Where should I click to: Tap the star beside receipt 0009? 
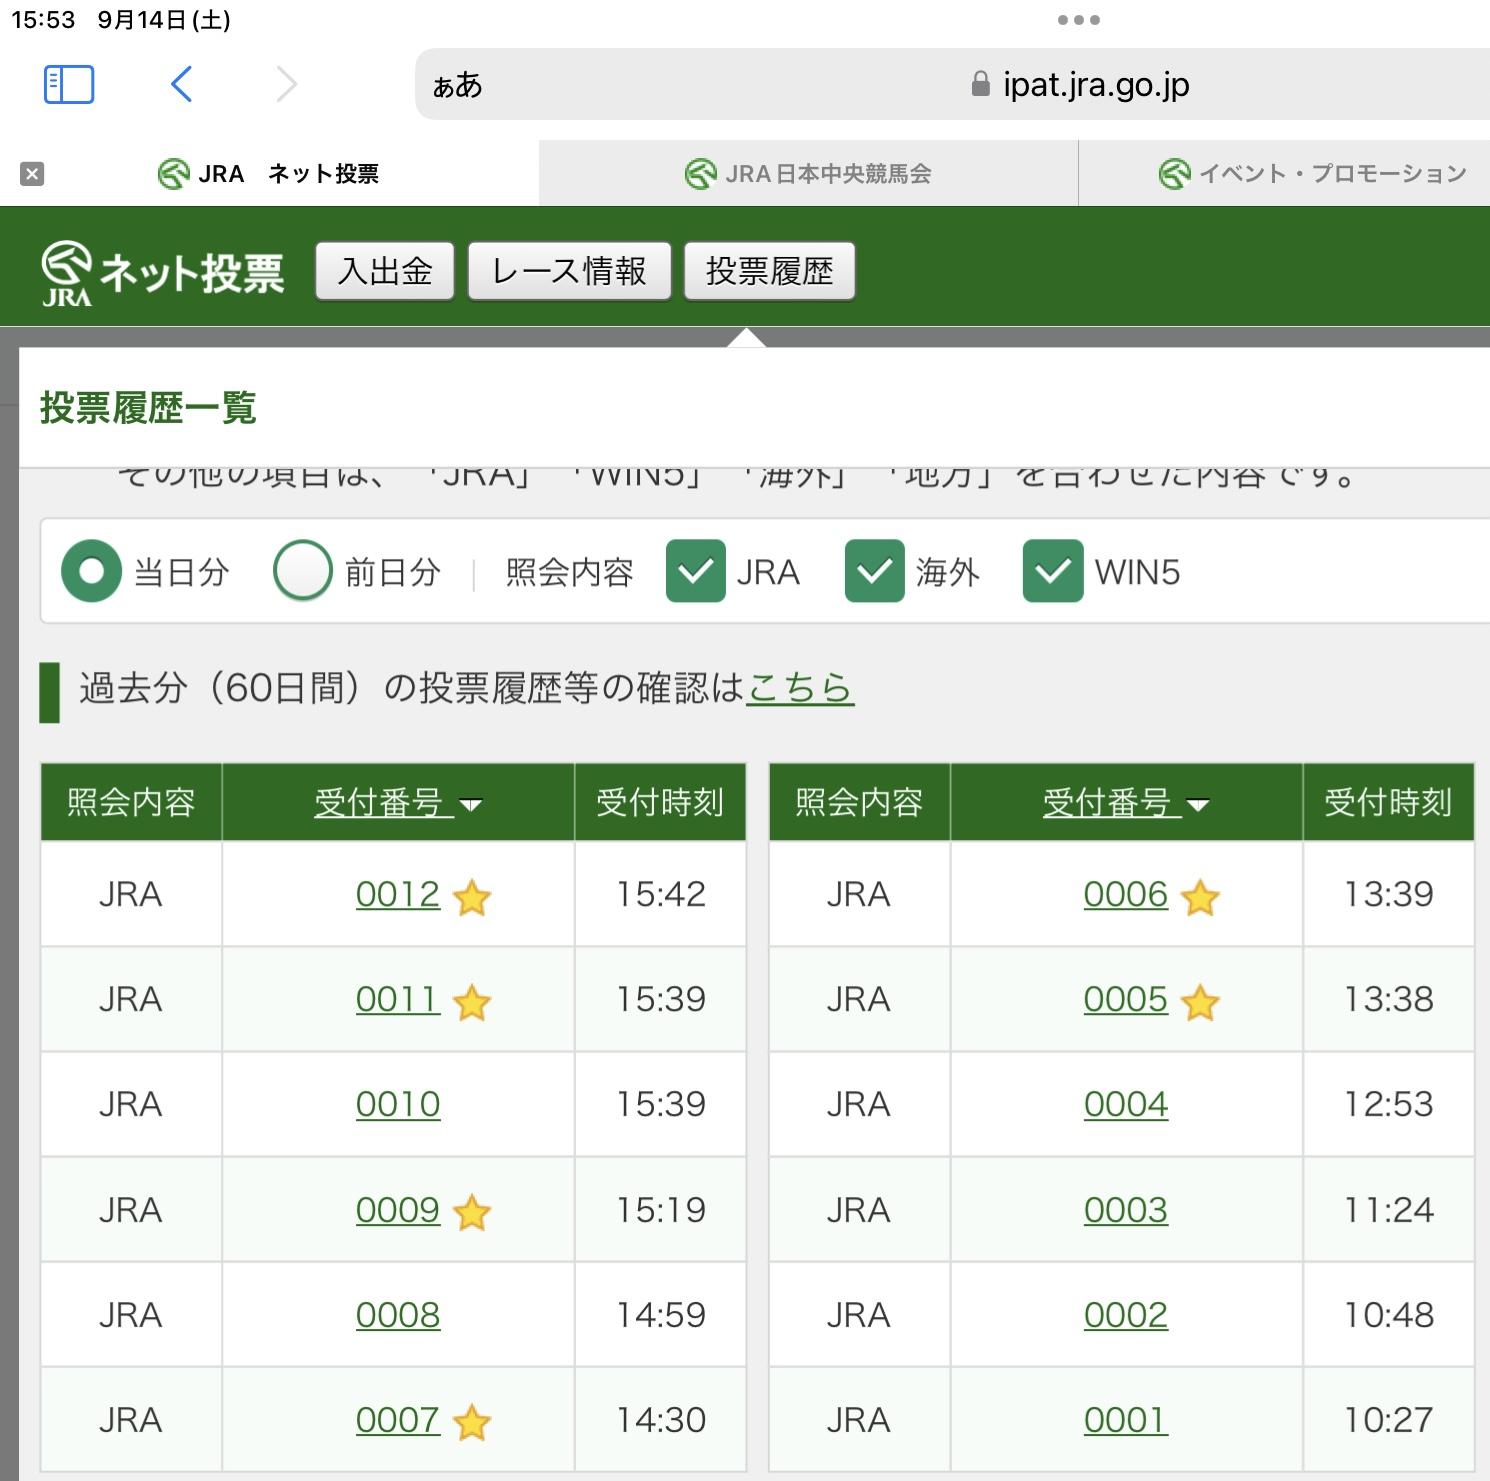(x=472, y=1213)
